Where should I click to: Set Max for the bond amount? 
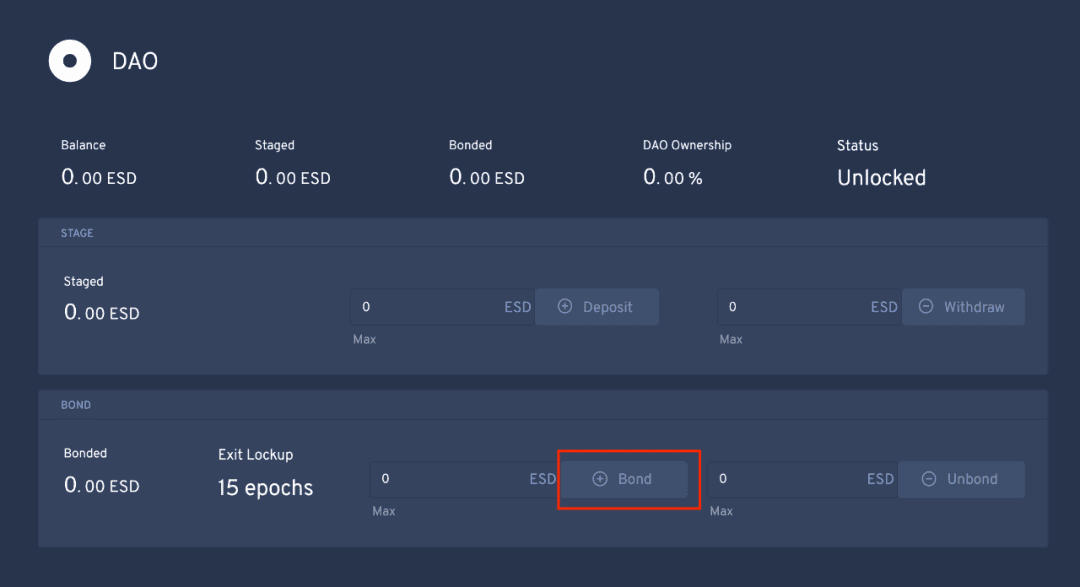tap(384, 511)
